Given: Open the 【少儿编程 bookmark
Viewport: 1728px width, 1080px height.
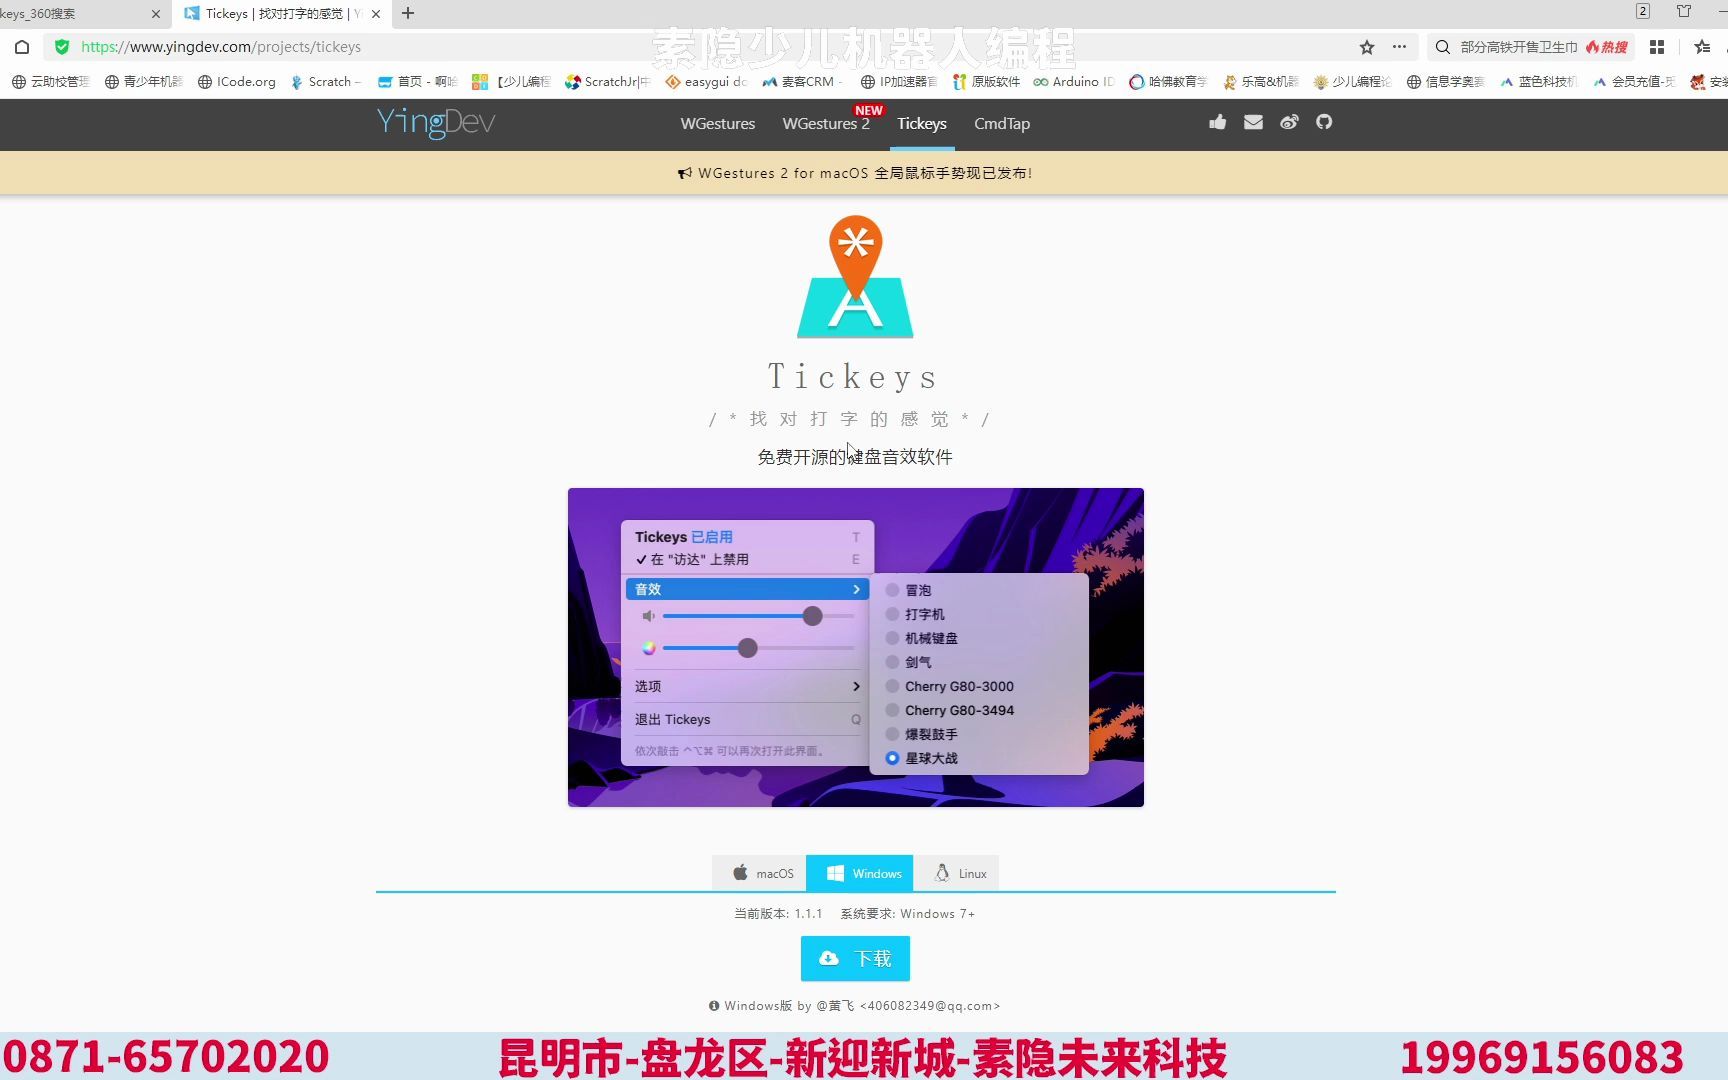Looking at the screenshot, I should (511, 82).
